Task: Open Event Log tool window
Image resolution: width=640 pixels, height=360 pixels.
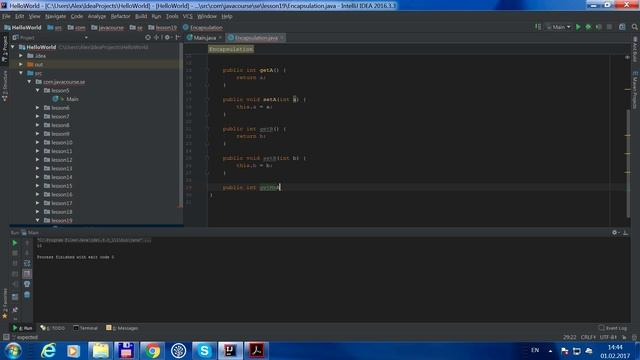Action: 613,328
